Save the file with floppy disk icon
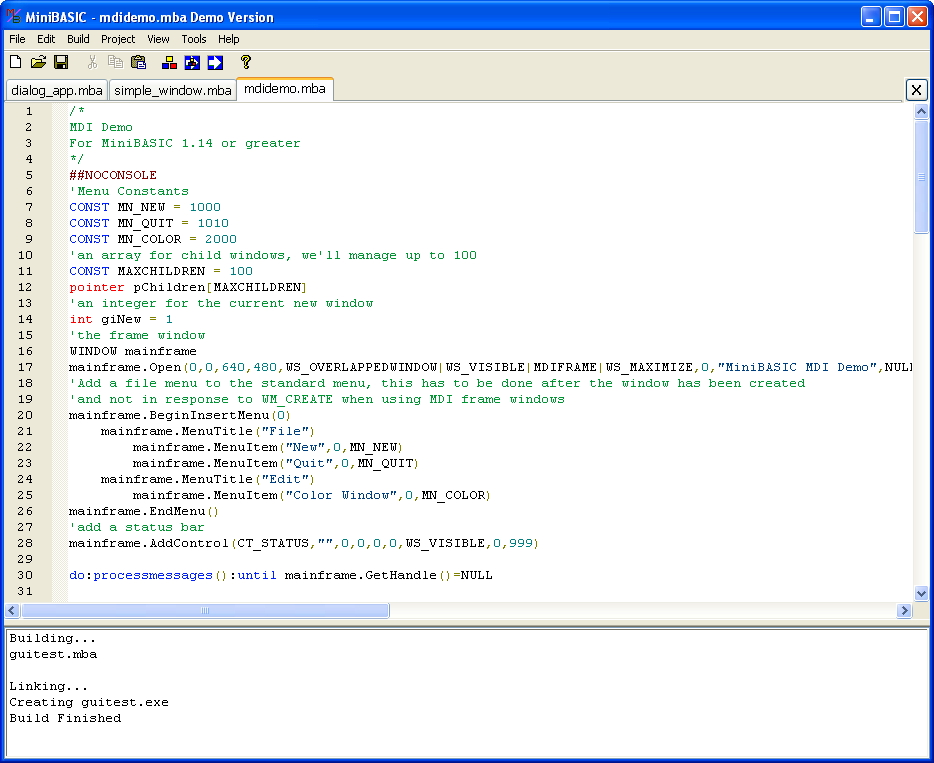This screenshot has width=934, height=763. [x=61, y=62]
